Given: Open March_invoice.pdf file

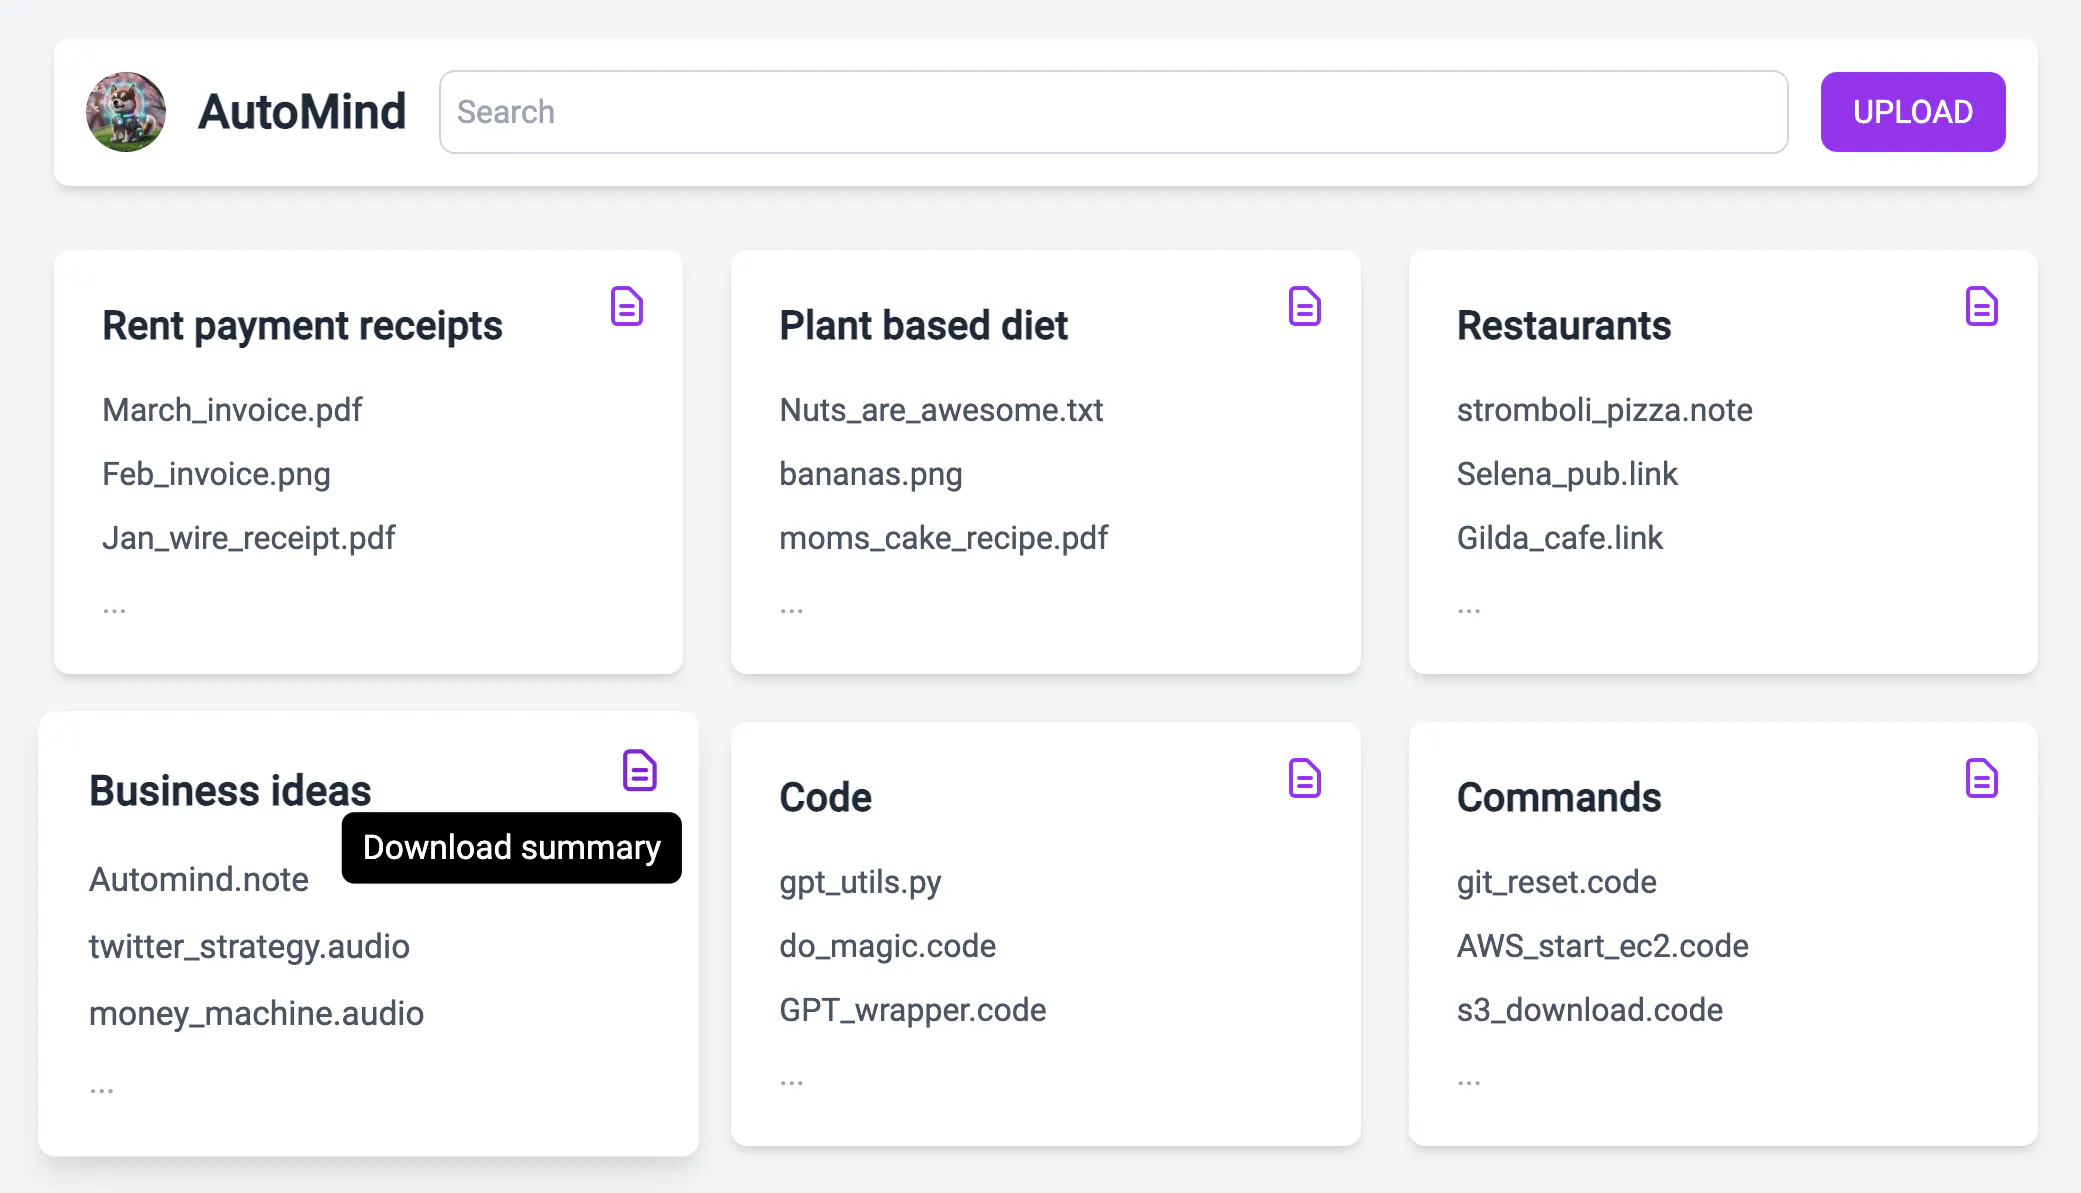Looking at the screenshot, I should click(x=232, y=410).
